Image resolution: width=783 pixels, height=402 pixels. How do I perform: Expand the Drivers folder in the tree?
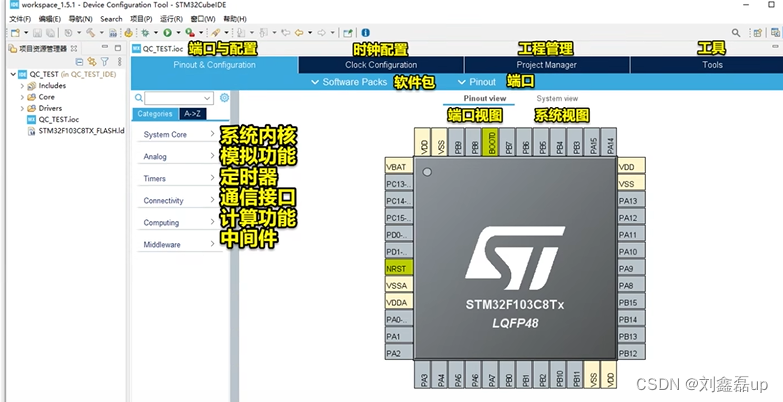tap(22, 108)
